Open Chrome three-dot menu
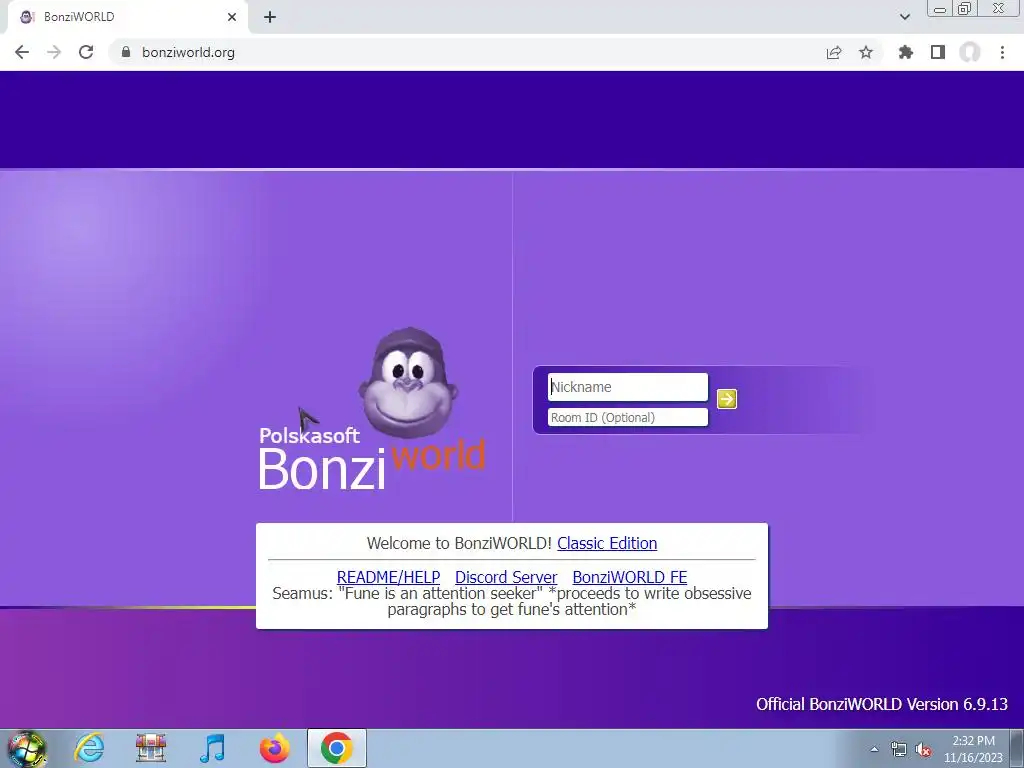The width and height of the screenshot is (1024, 768). pyautogui.click(x=1002, y=52)
